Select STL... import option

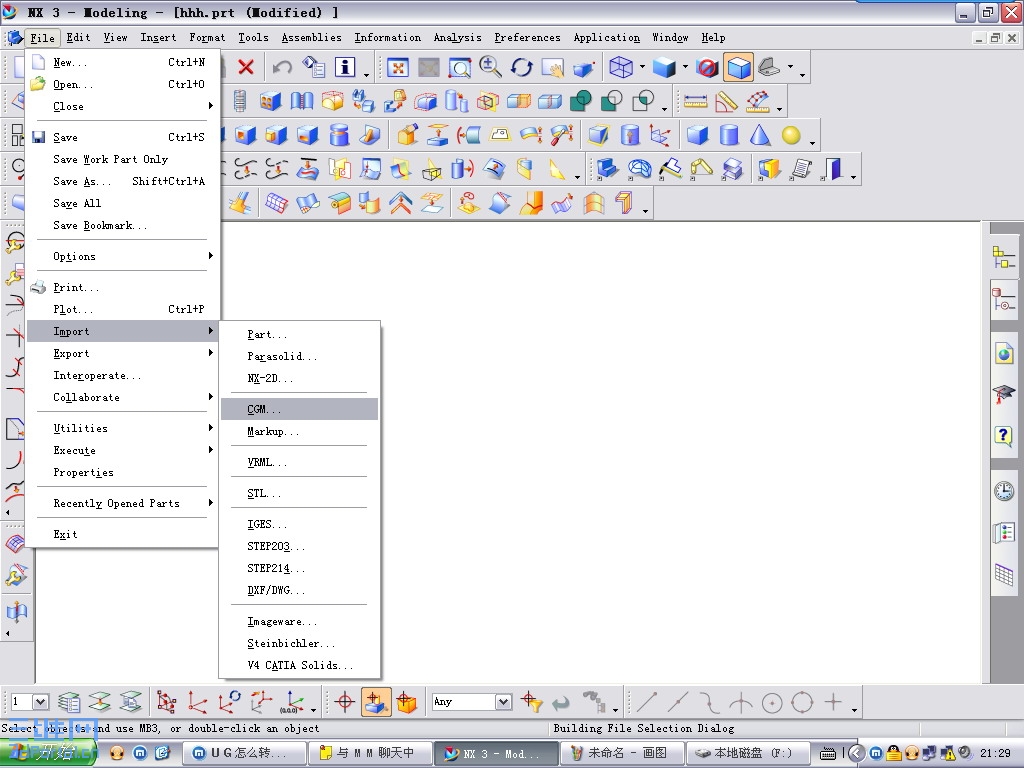pos(300,493)
